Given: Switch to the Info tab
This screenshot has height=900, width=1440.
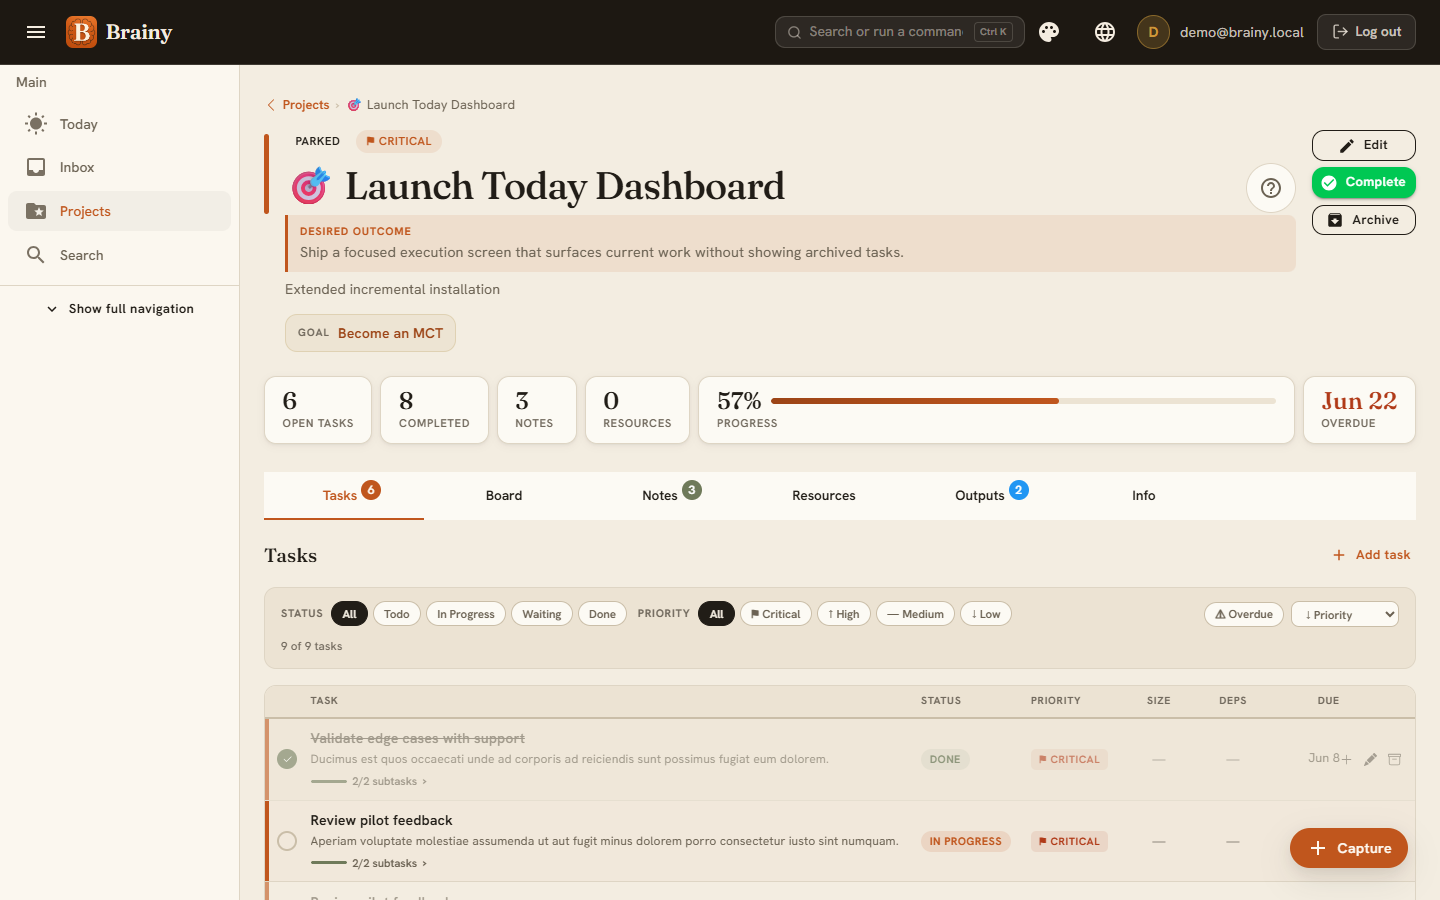Looking at the screenshot, I should pyautogui.click(x=1144, y=496).
